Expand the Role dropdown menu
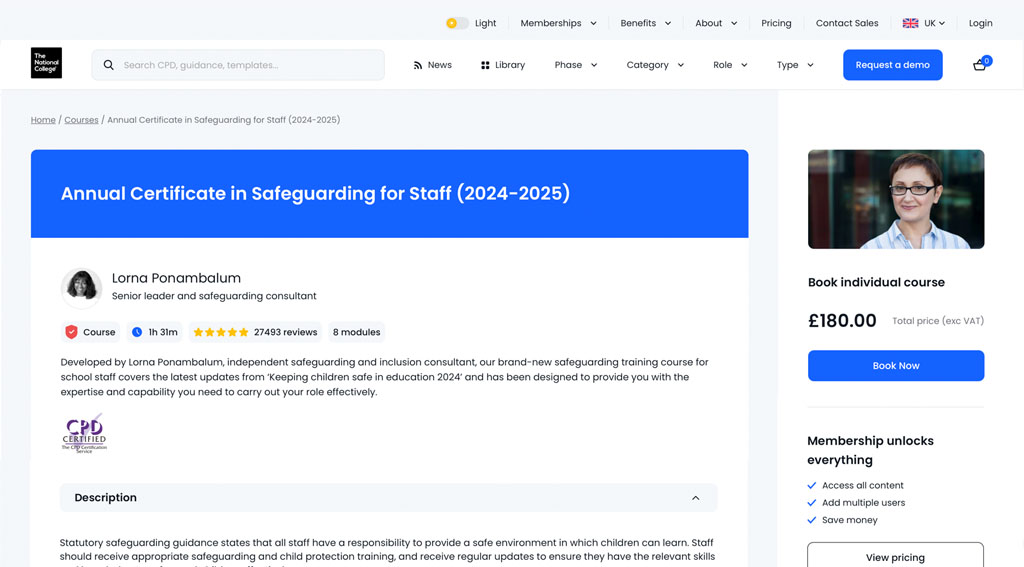 (730, 65)
